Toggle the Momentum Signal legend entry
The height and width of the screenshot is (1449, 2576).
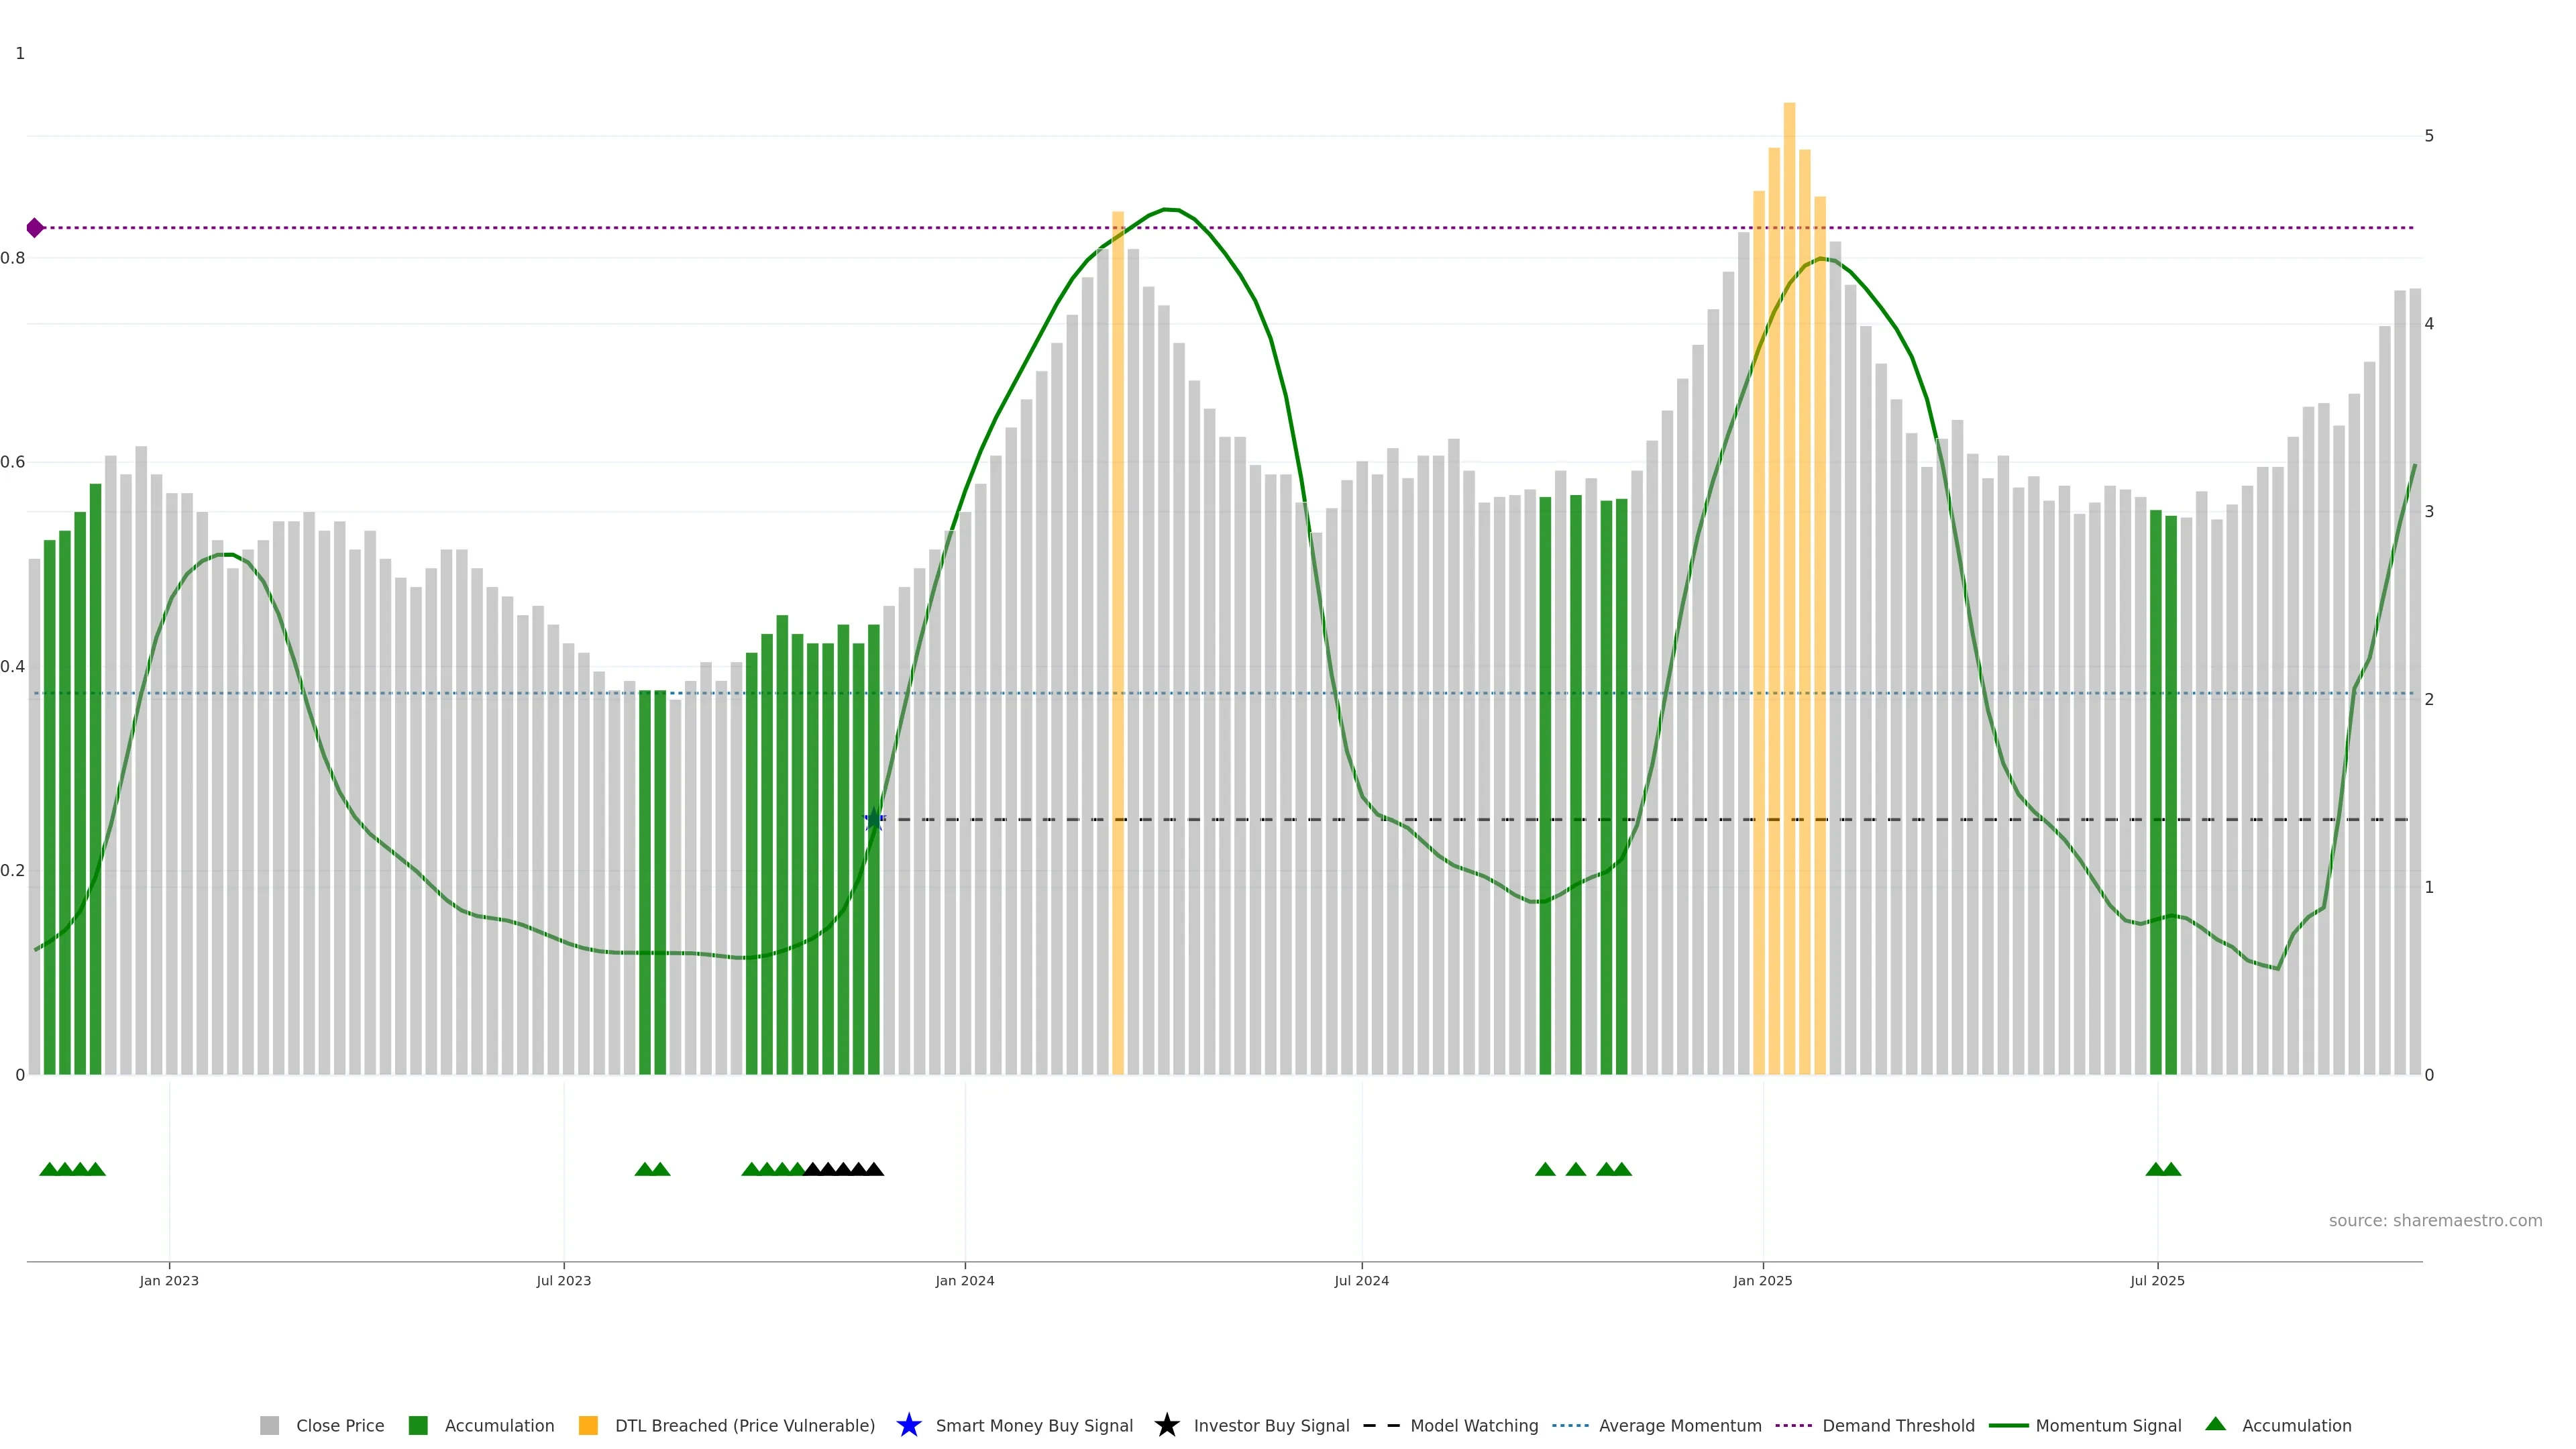tap(2108, 1425)
